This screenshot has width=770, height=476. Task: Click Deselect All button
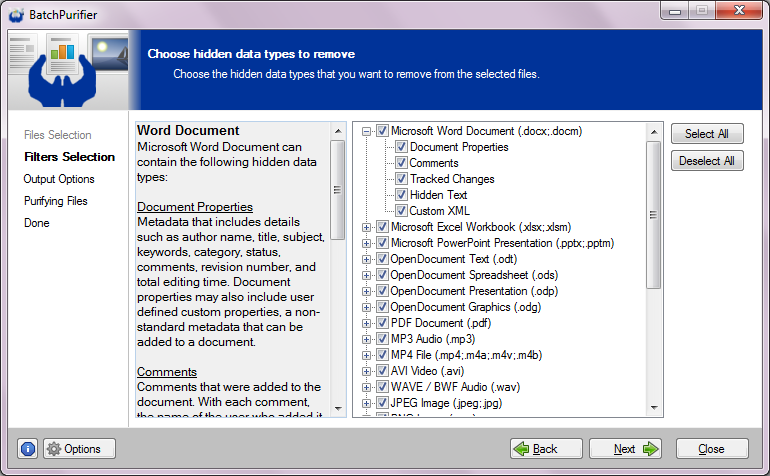[707, 161]
